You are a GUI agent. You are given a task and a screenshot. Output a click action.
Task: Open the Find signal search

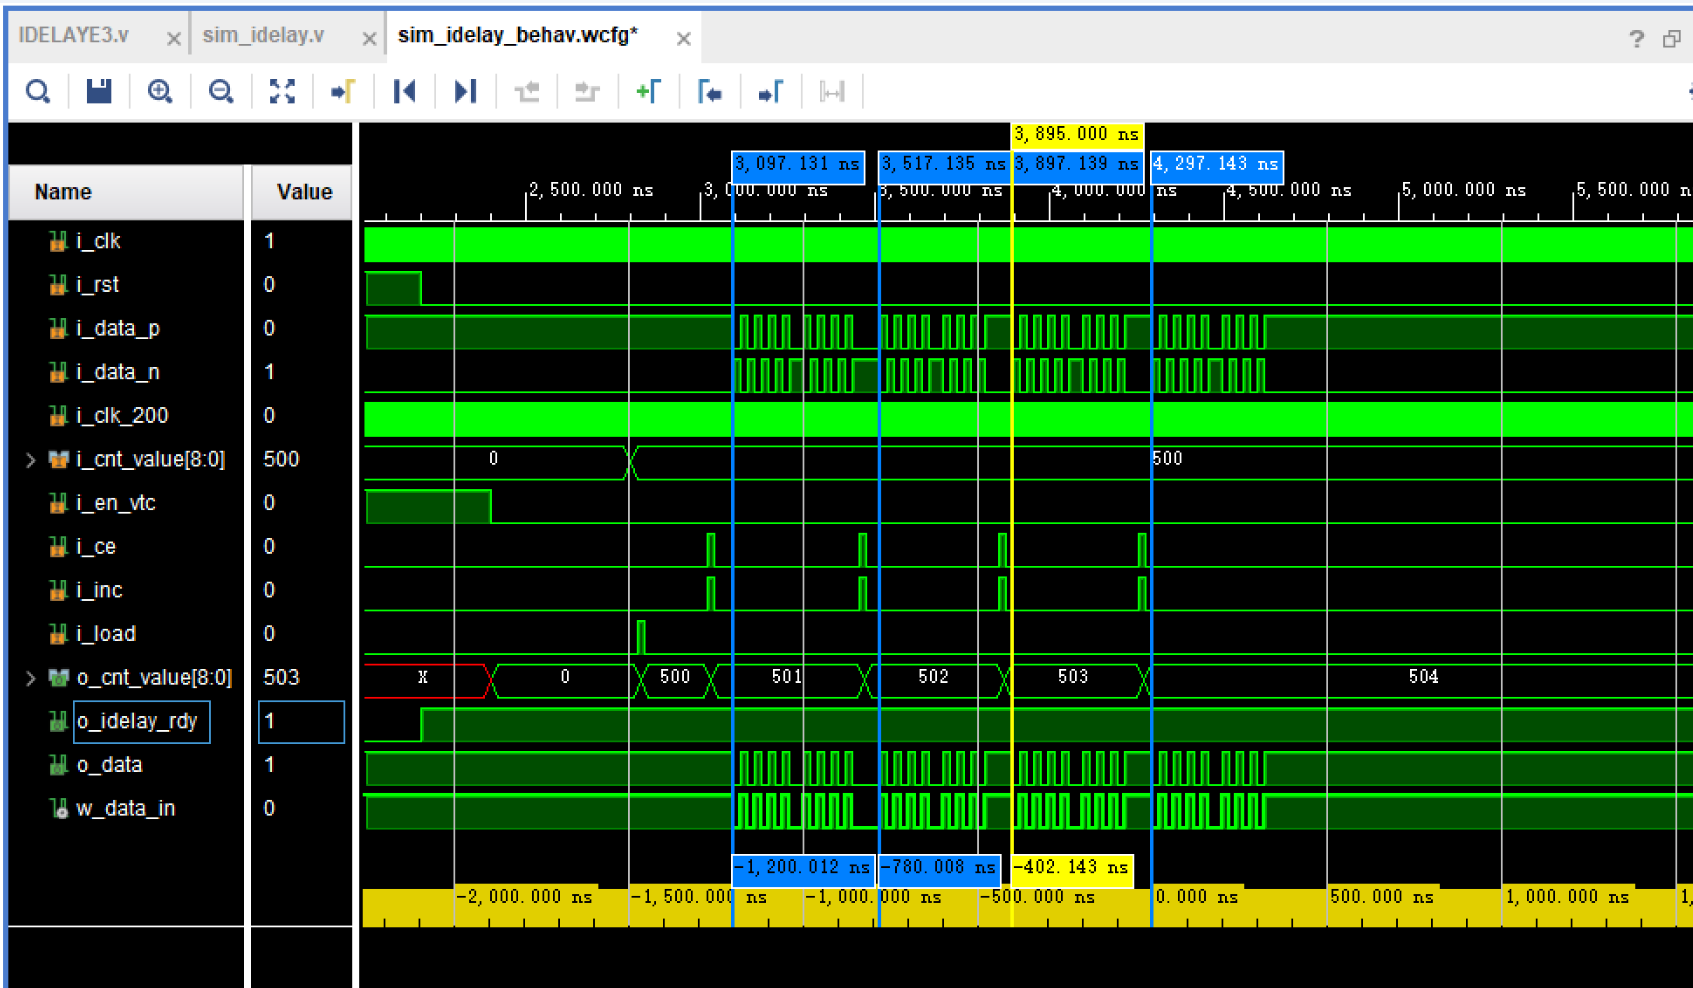tap(38, 91)
